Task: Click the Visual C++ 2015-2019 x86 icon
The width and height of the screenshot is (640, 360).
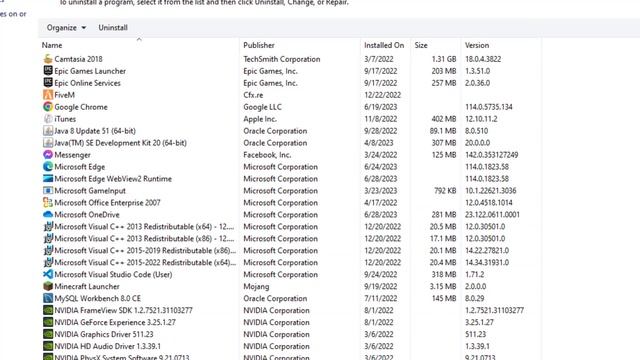Action: [48, 250]
